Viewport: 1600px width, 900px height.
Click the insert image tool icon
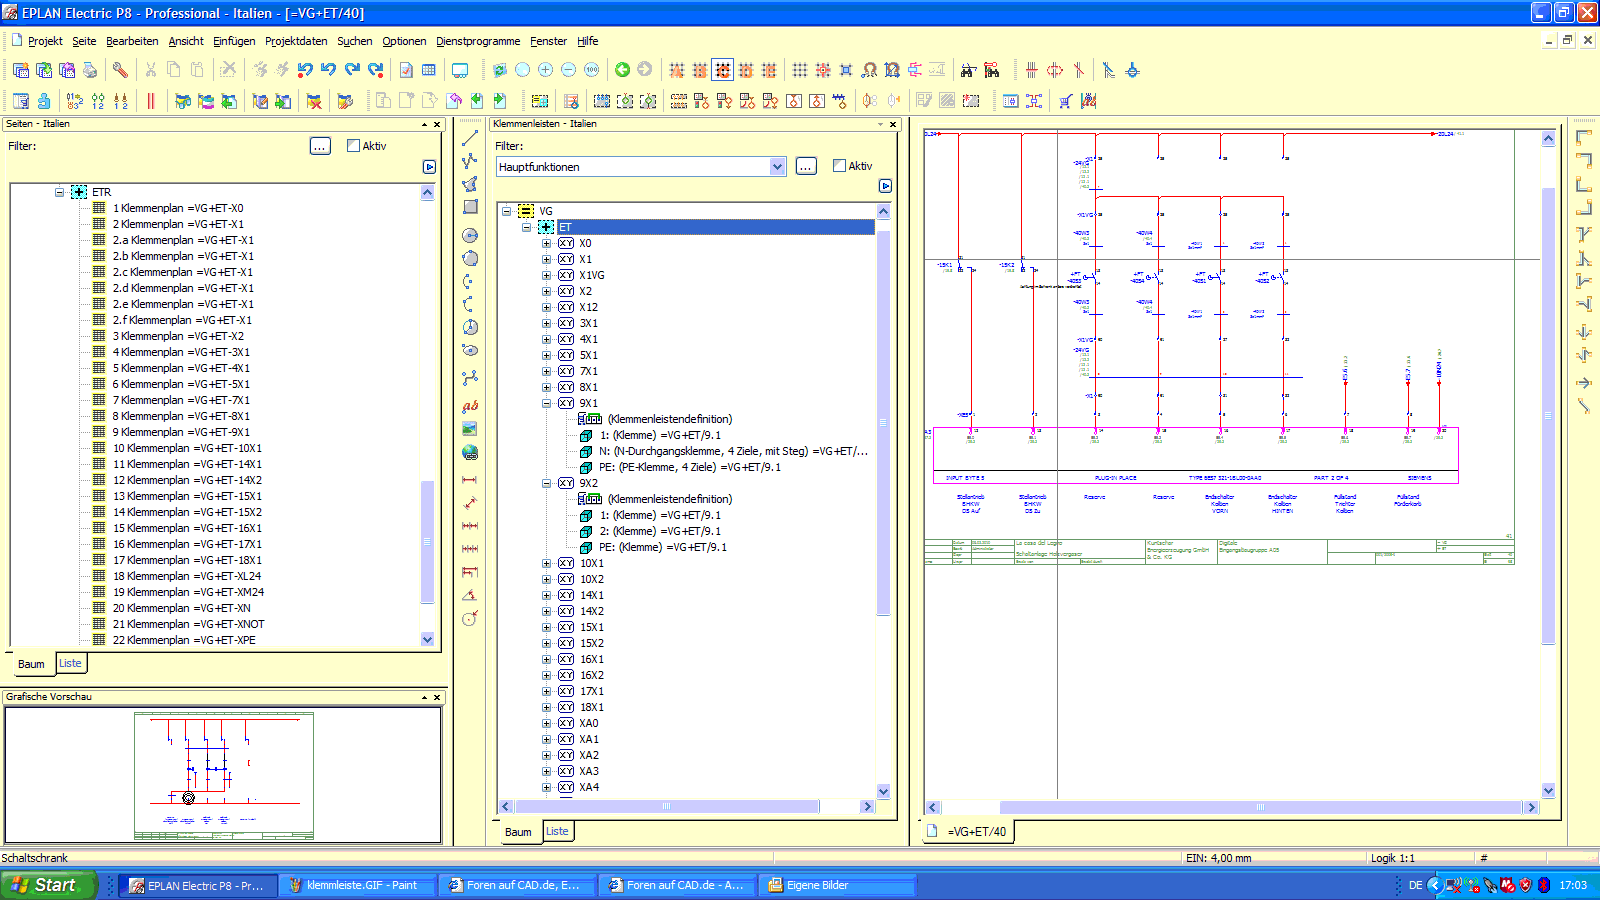[470, 429]
